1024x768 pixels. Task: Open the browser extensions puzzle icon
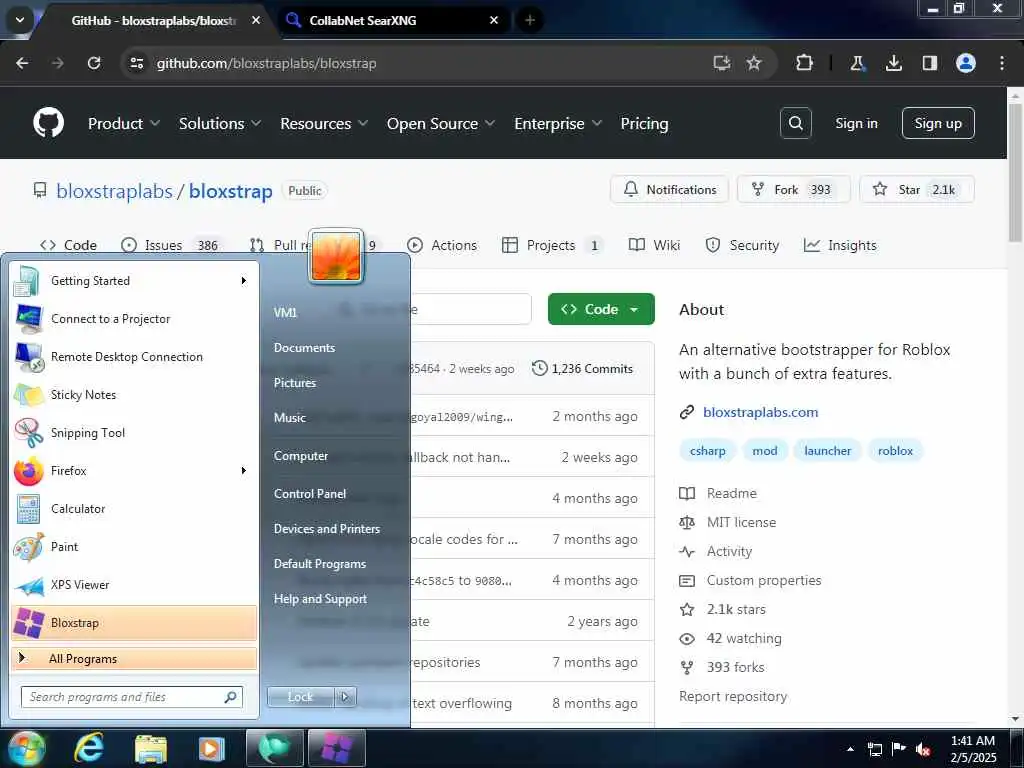pyautogui.click(x=805, y=63)
